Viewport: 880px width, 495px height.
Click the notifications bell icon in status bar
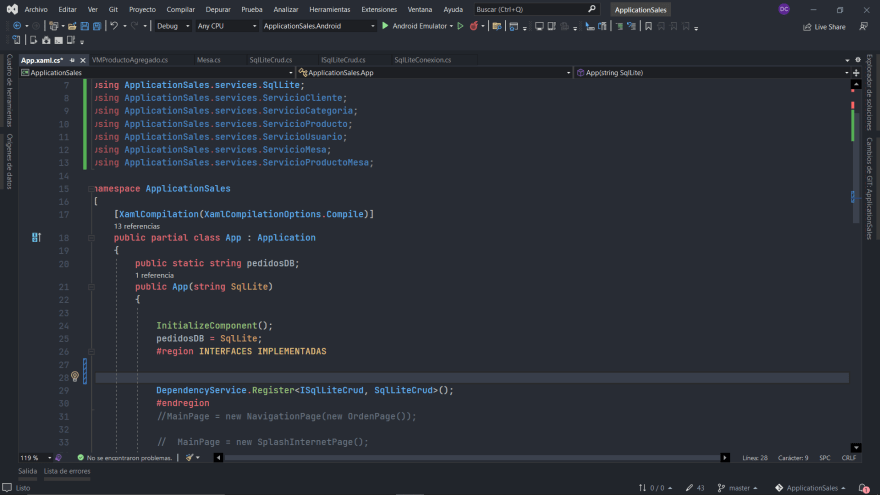pos(864,488)
